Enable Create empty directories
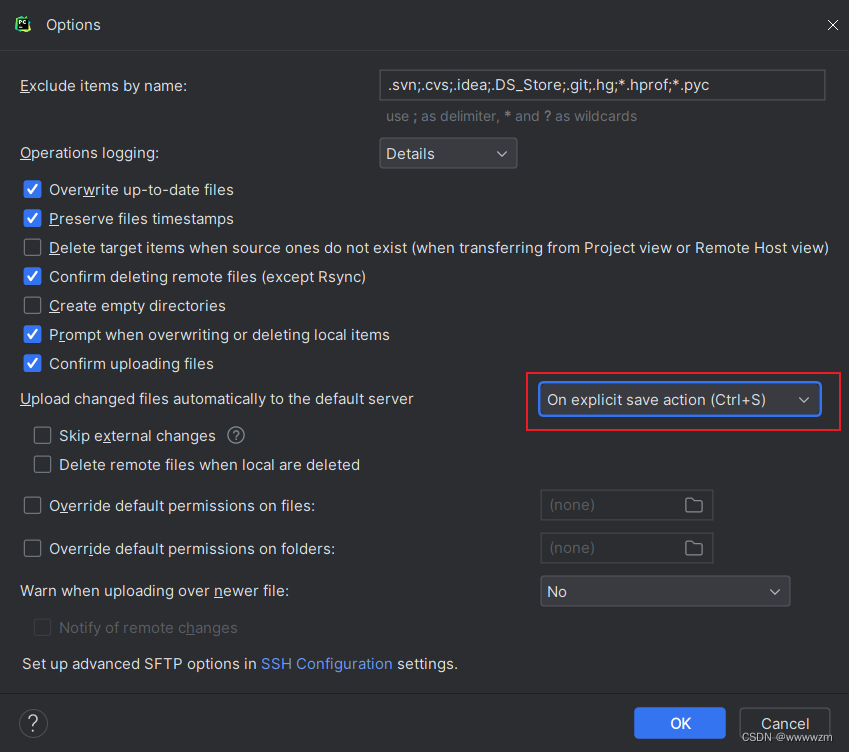Viewport: 849px width, 752px height. 32,305
